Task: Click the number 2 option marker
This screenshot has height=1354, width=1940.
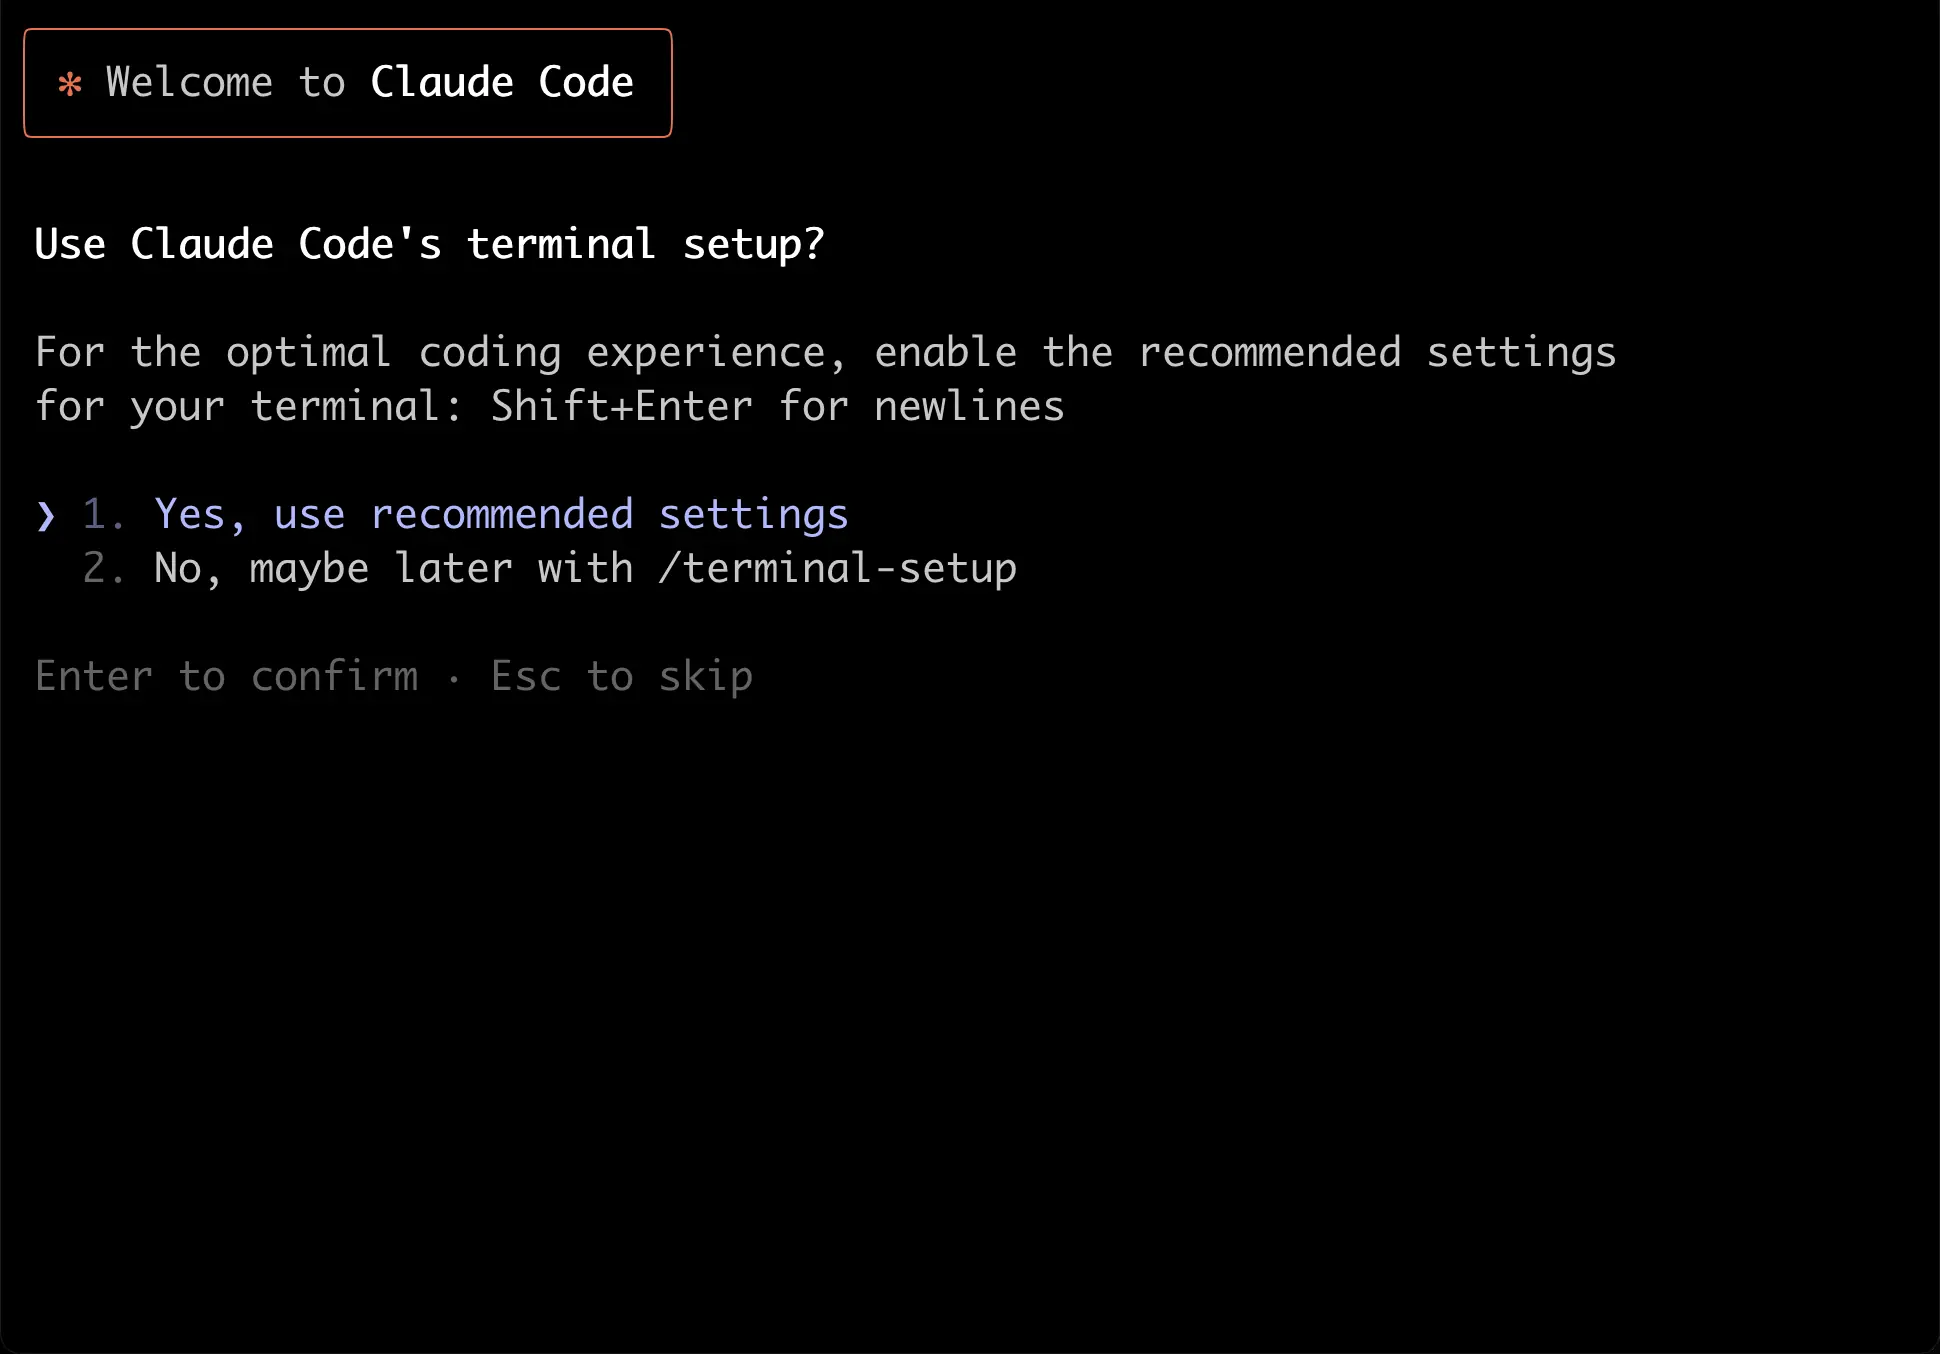Action: pos(102,569)
